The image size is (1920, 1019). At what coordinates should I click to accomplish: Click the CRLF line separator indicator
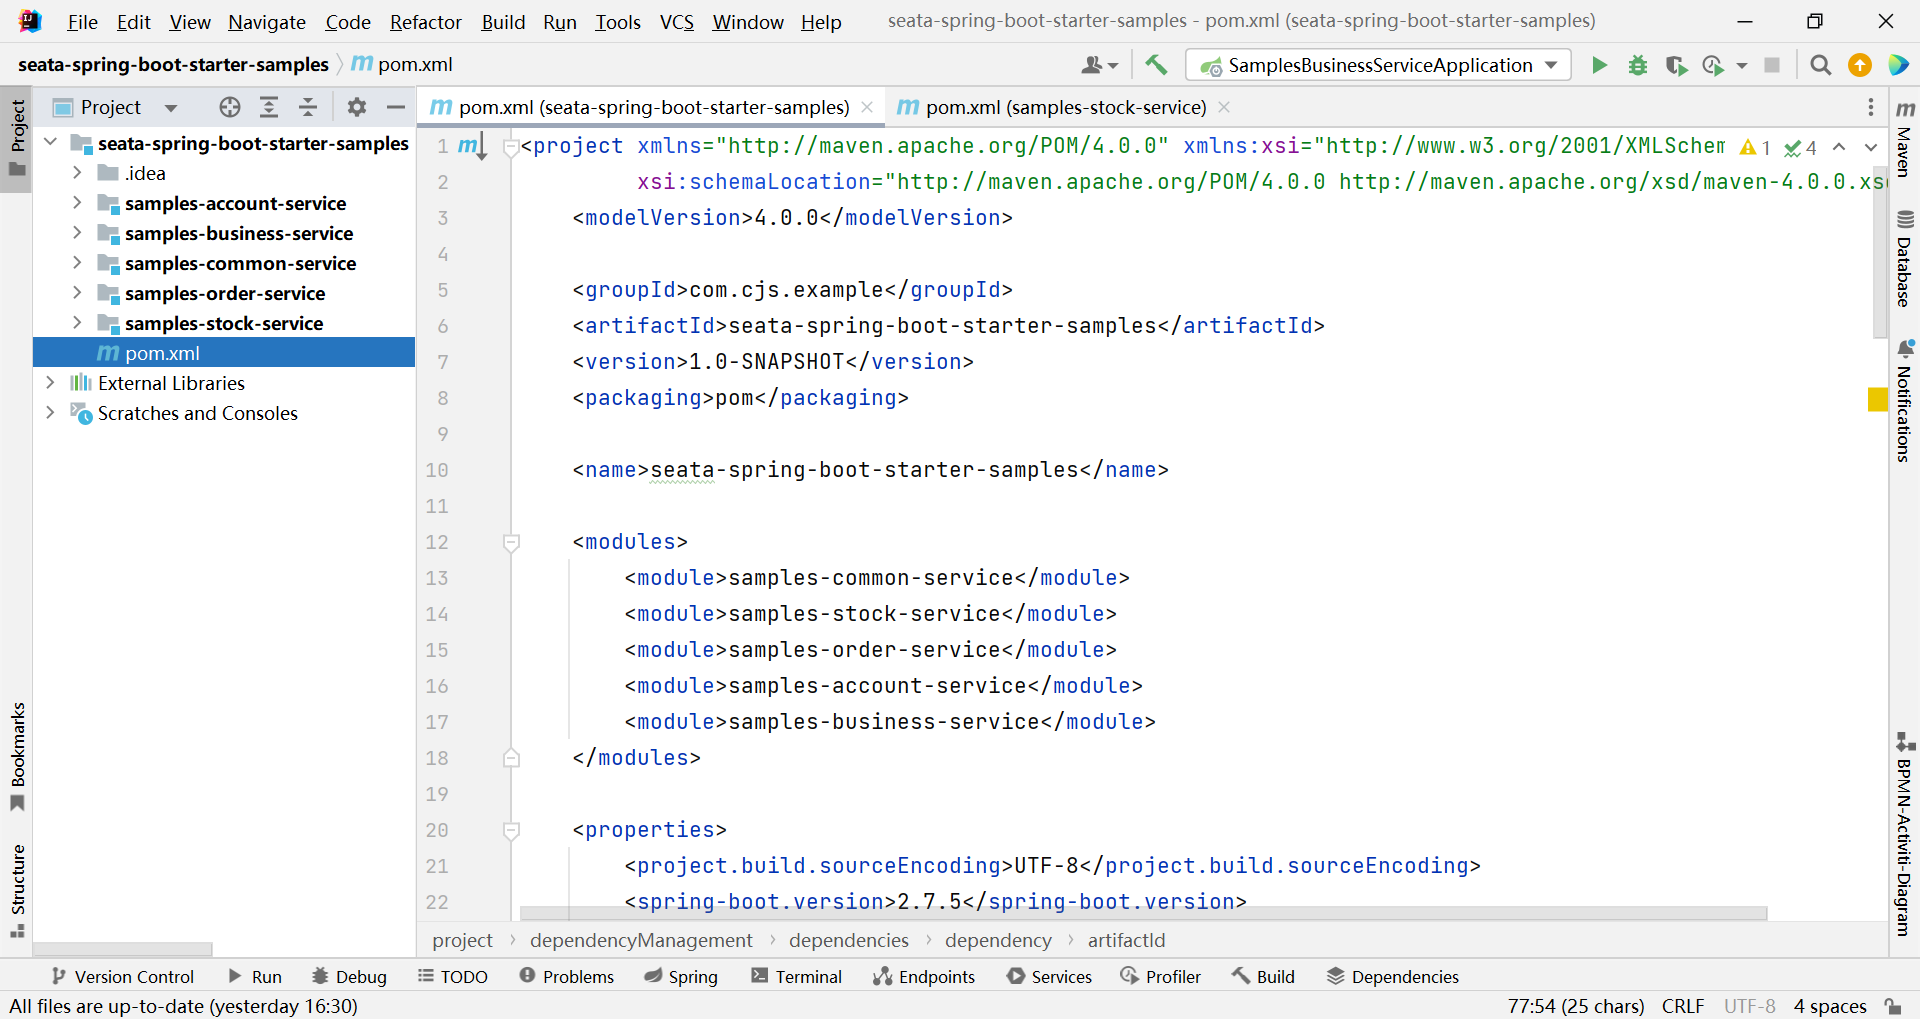click(x=1682, y=1006)
